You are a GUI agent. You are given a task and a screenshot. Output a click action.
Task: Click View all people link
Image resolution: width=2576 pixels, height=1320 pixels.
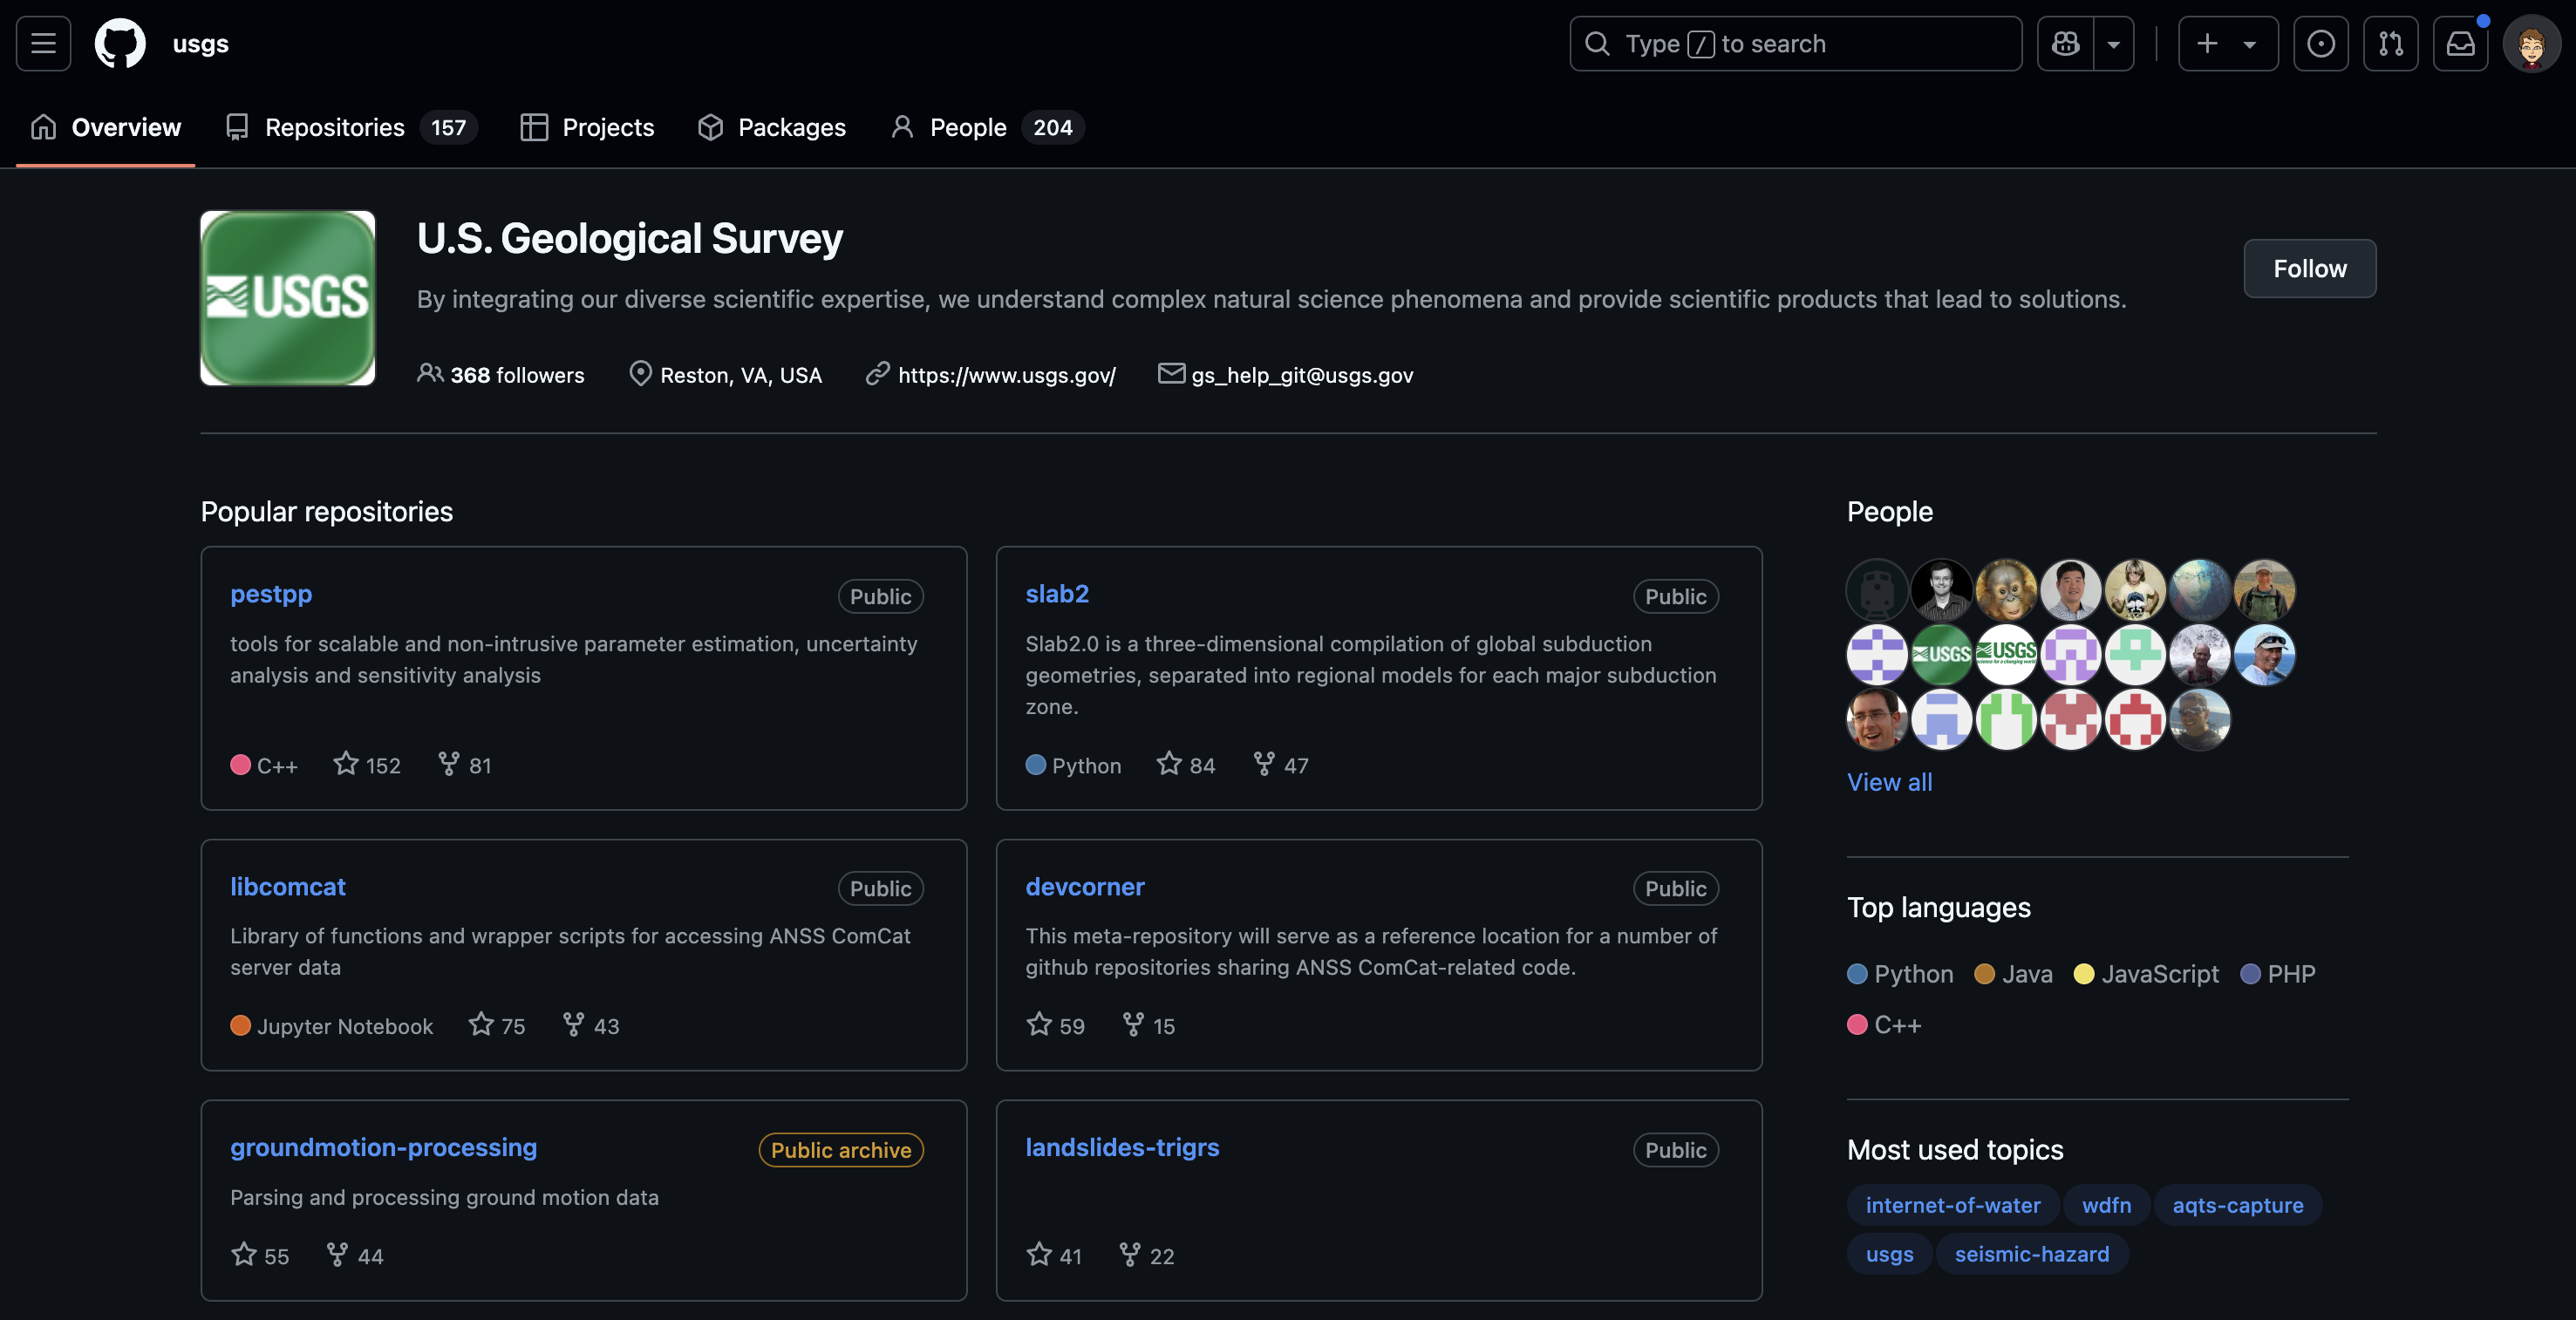tap(1889, 782)
